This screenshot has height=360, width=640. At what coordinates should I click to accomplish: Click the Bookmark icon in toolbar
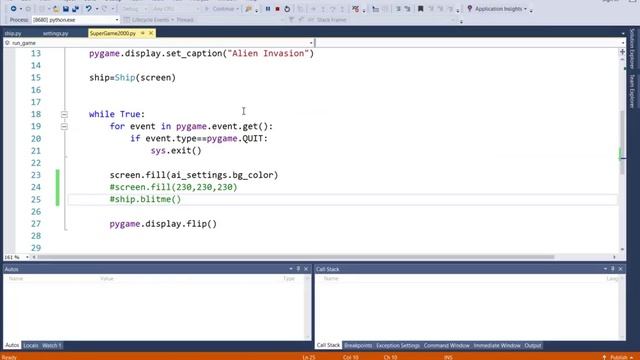(x=420, y=9)
